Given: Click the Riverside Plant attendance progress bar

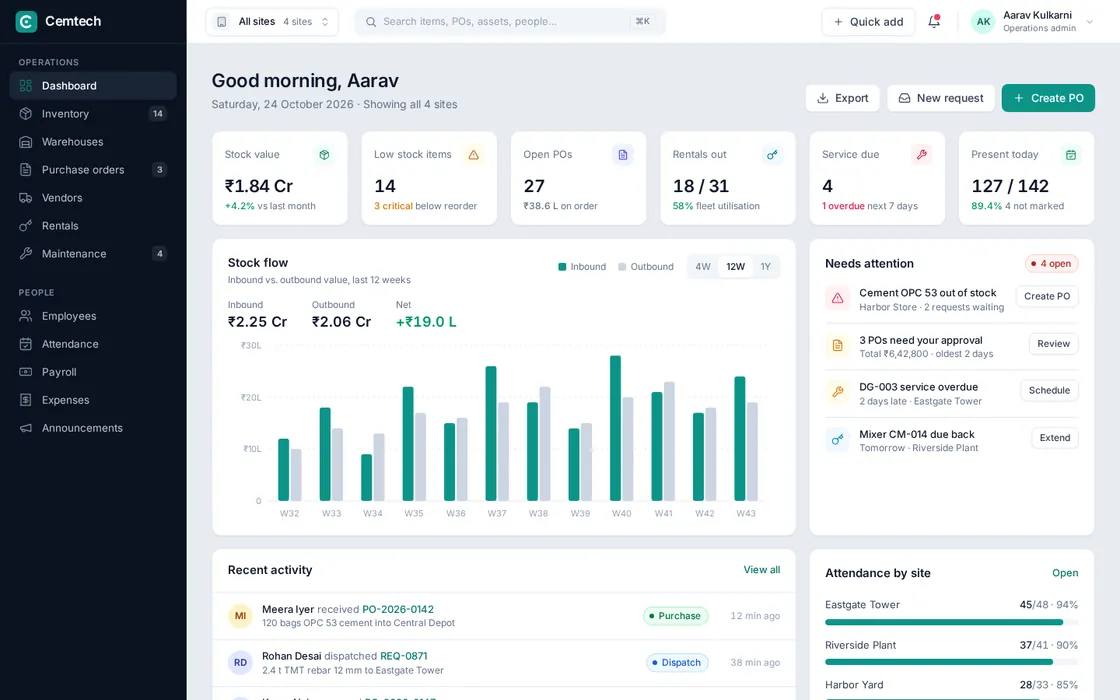Looking at the screenshot, I should click(951, 662).
